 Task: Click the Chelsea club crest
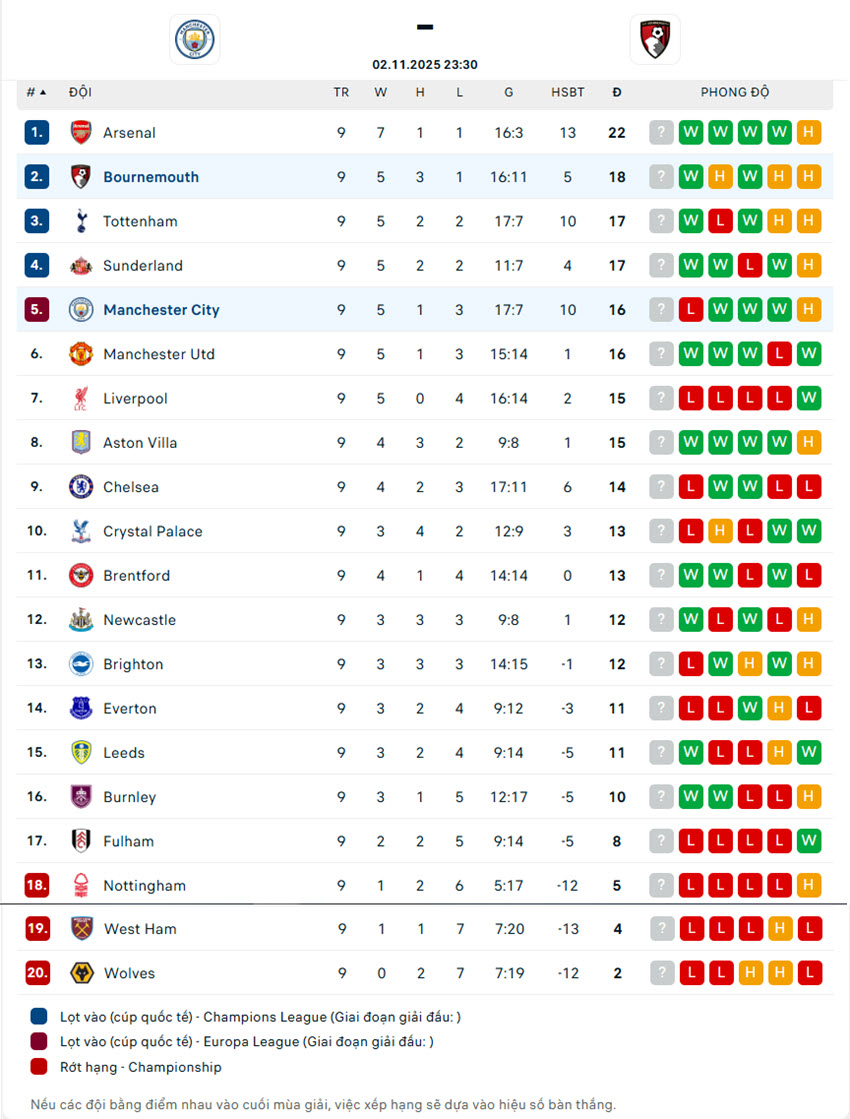(x=81, y=487)
